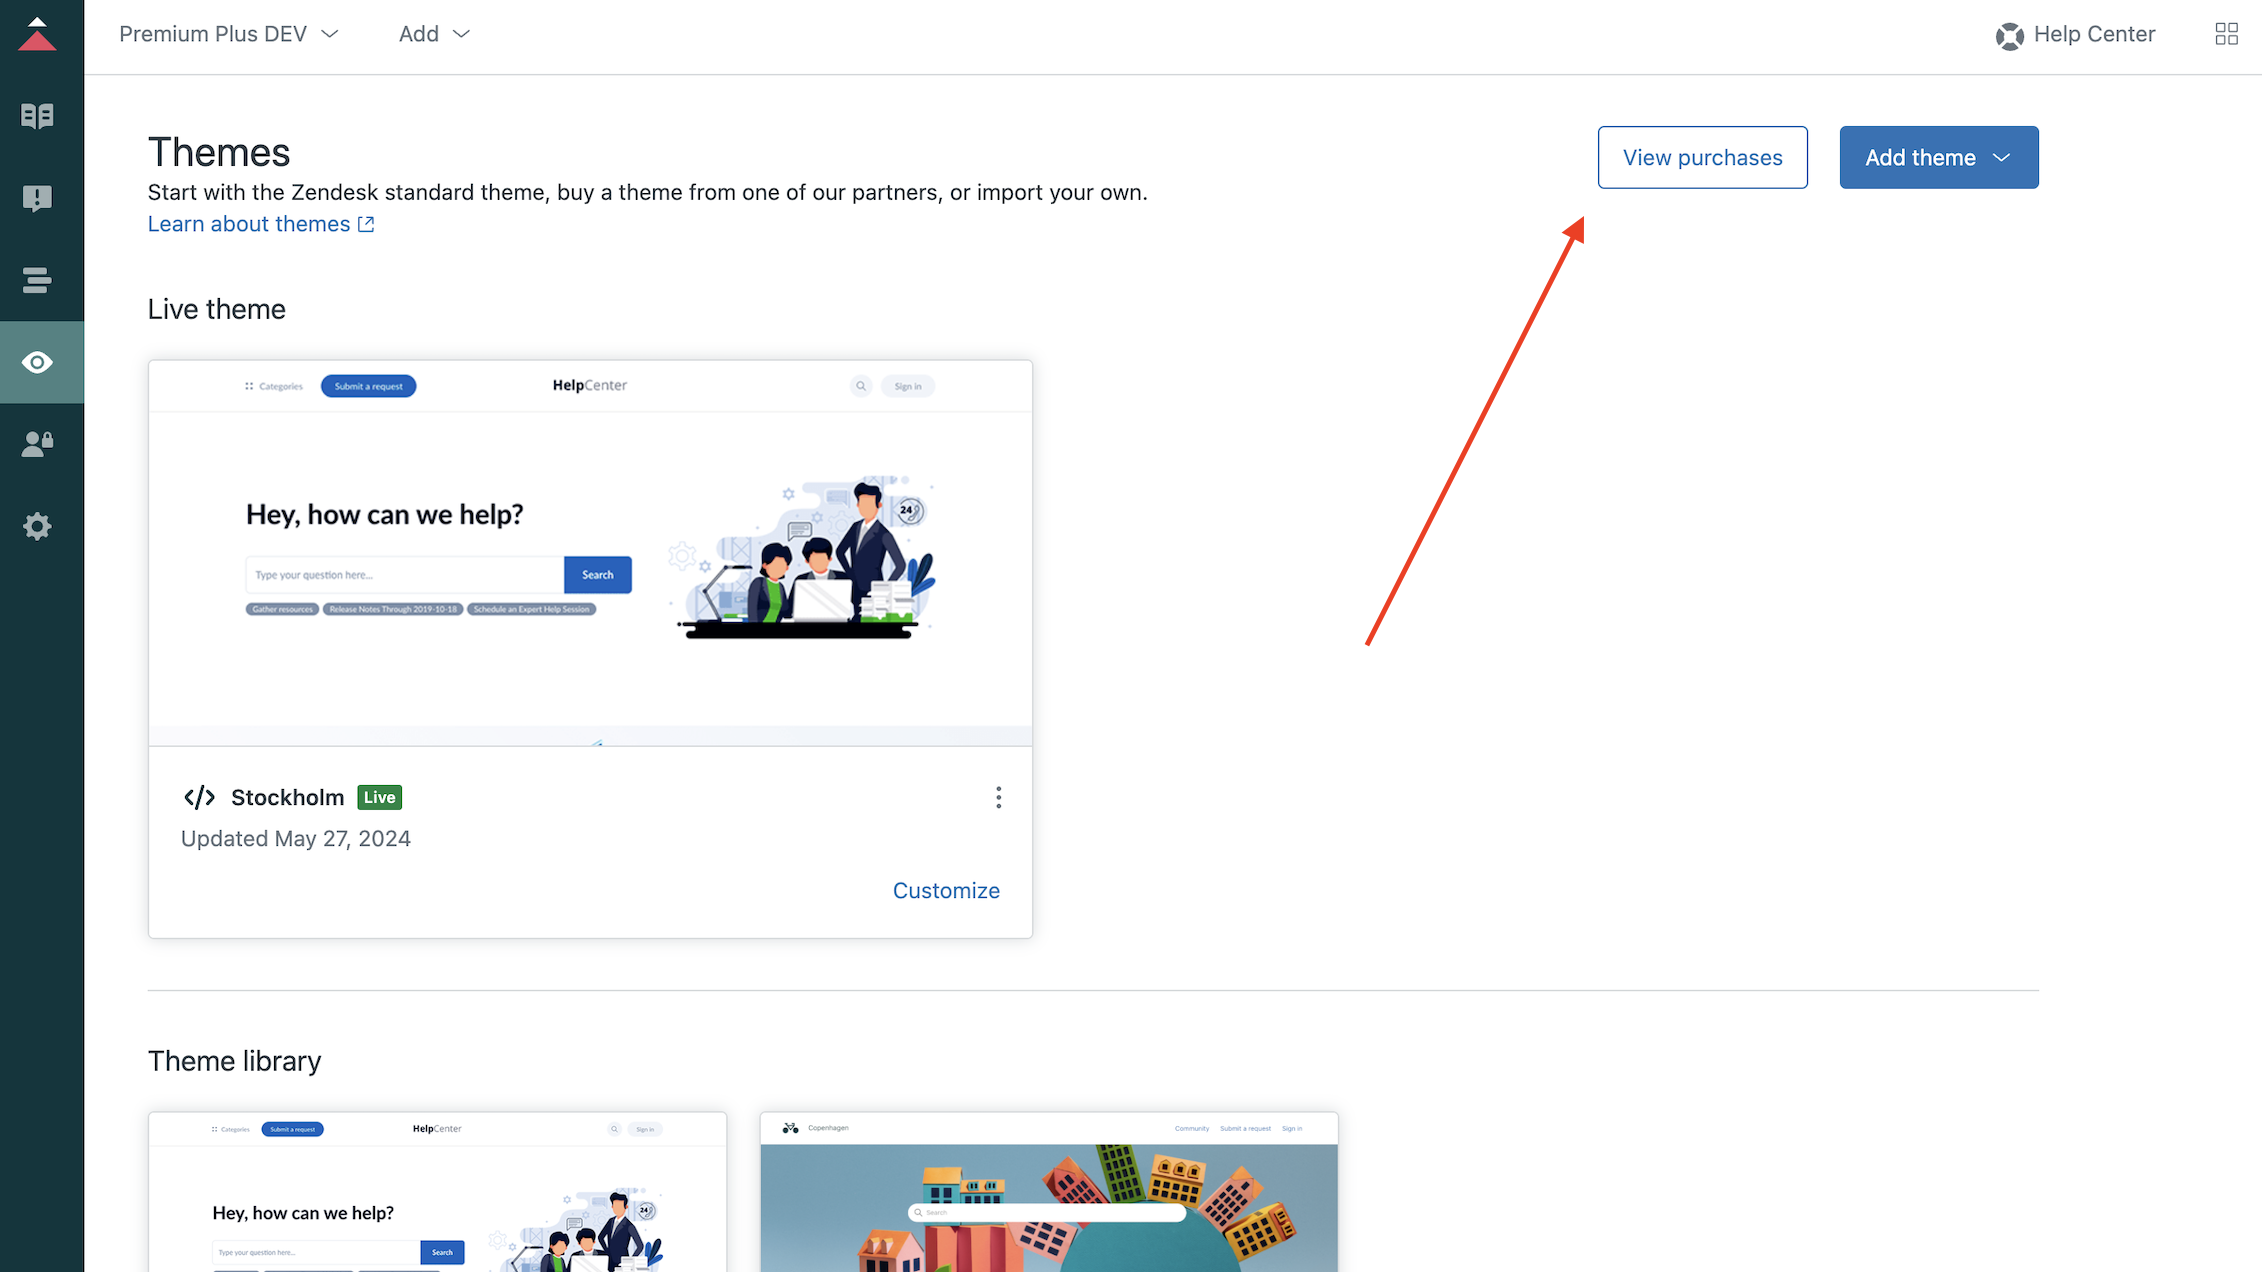Click the View purchases button
2262x1272 pixels.
(1702, 157)
